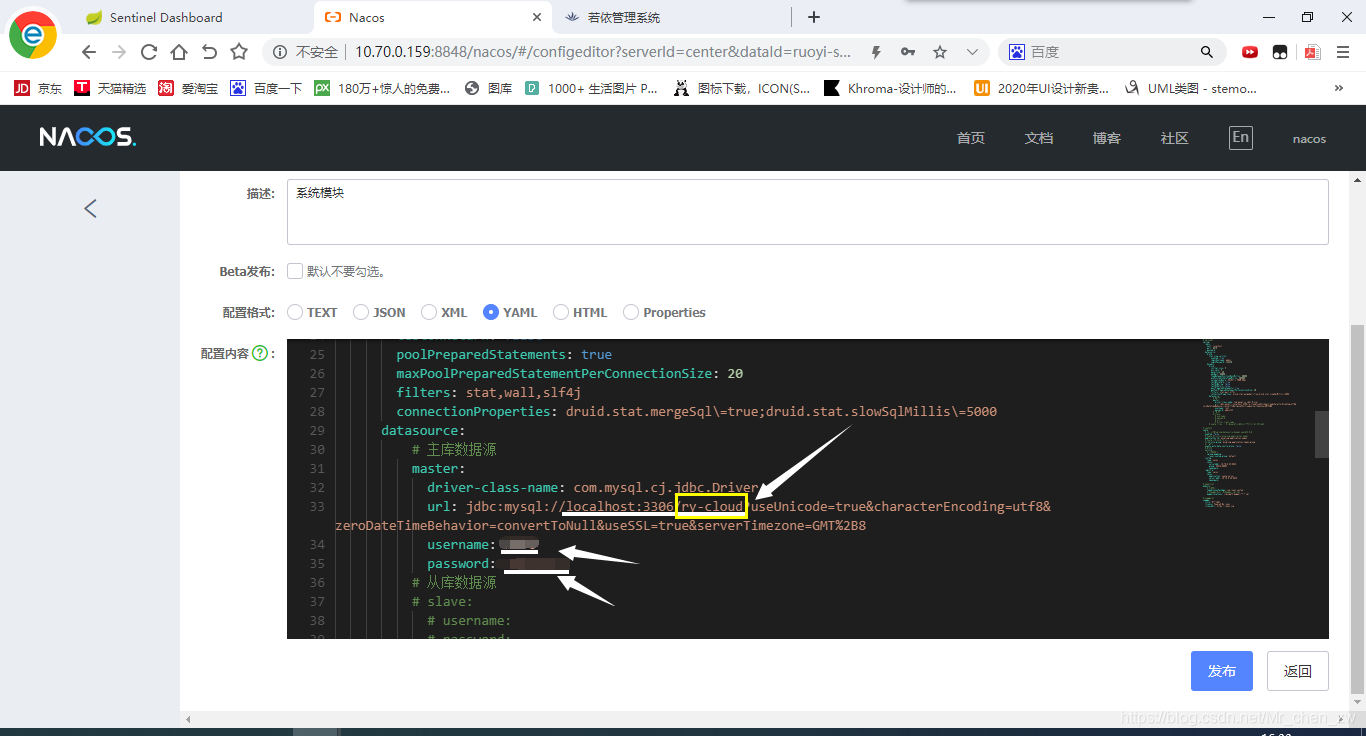The height and width of the screenshot is (736, 1366).
Task: Open the 1000+ 生活图片 bookmark
Action: click(592, 88)
